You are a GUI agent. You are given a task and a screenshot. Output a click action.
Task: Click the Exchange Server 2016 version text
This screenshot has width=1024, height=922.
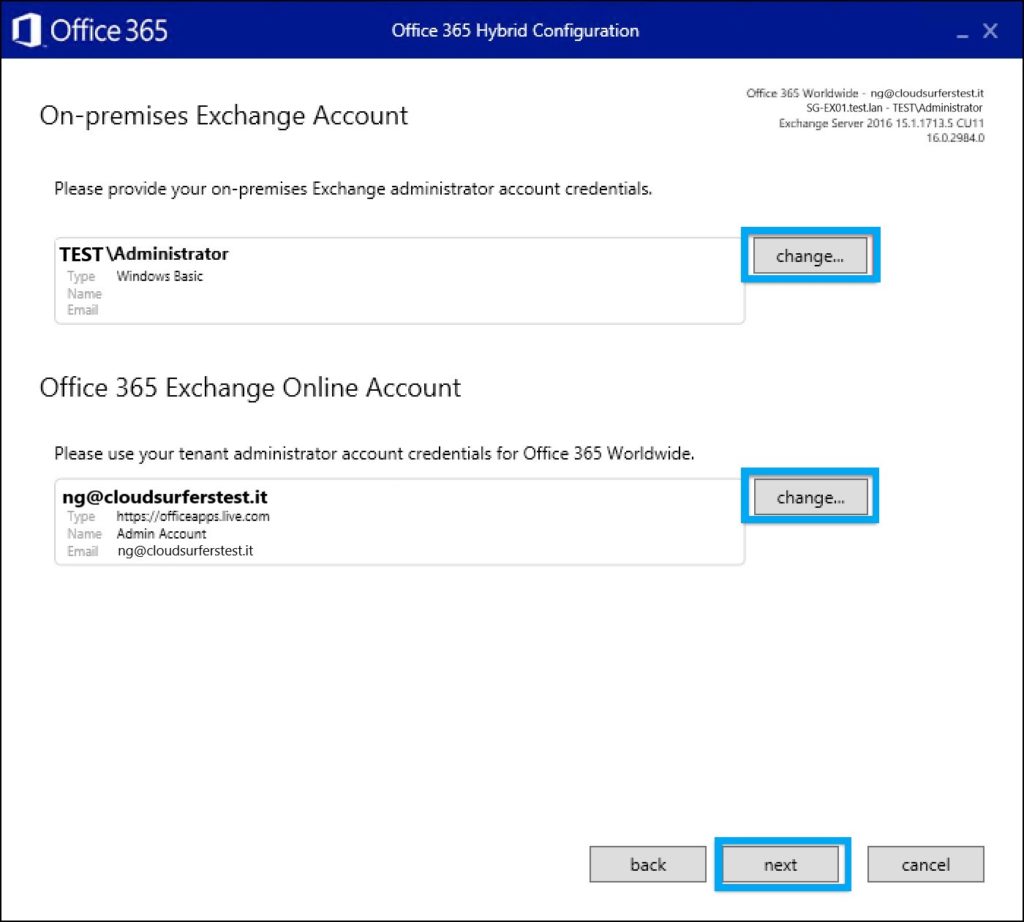881,123
